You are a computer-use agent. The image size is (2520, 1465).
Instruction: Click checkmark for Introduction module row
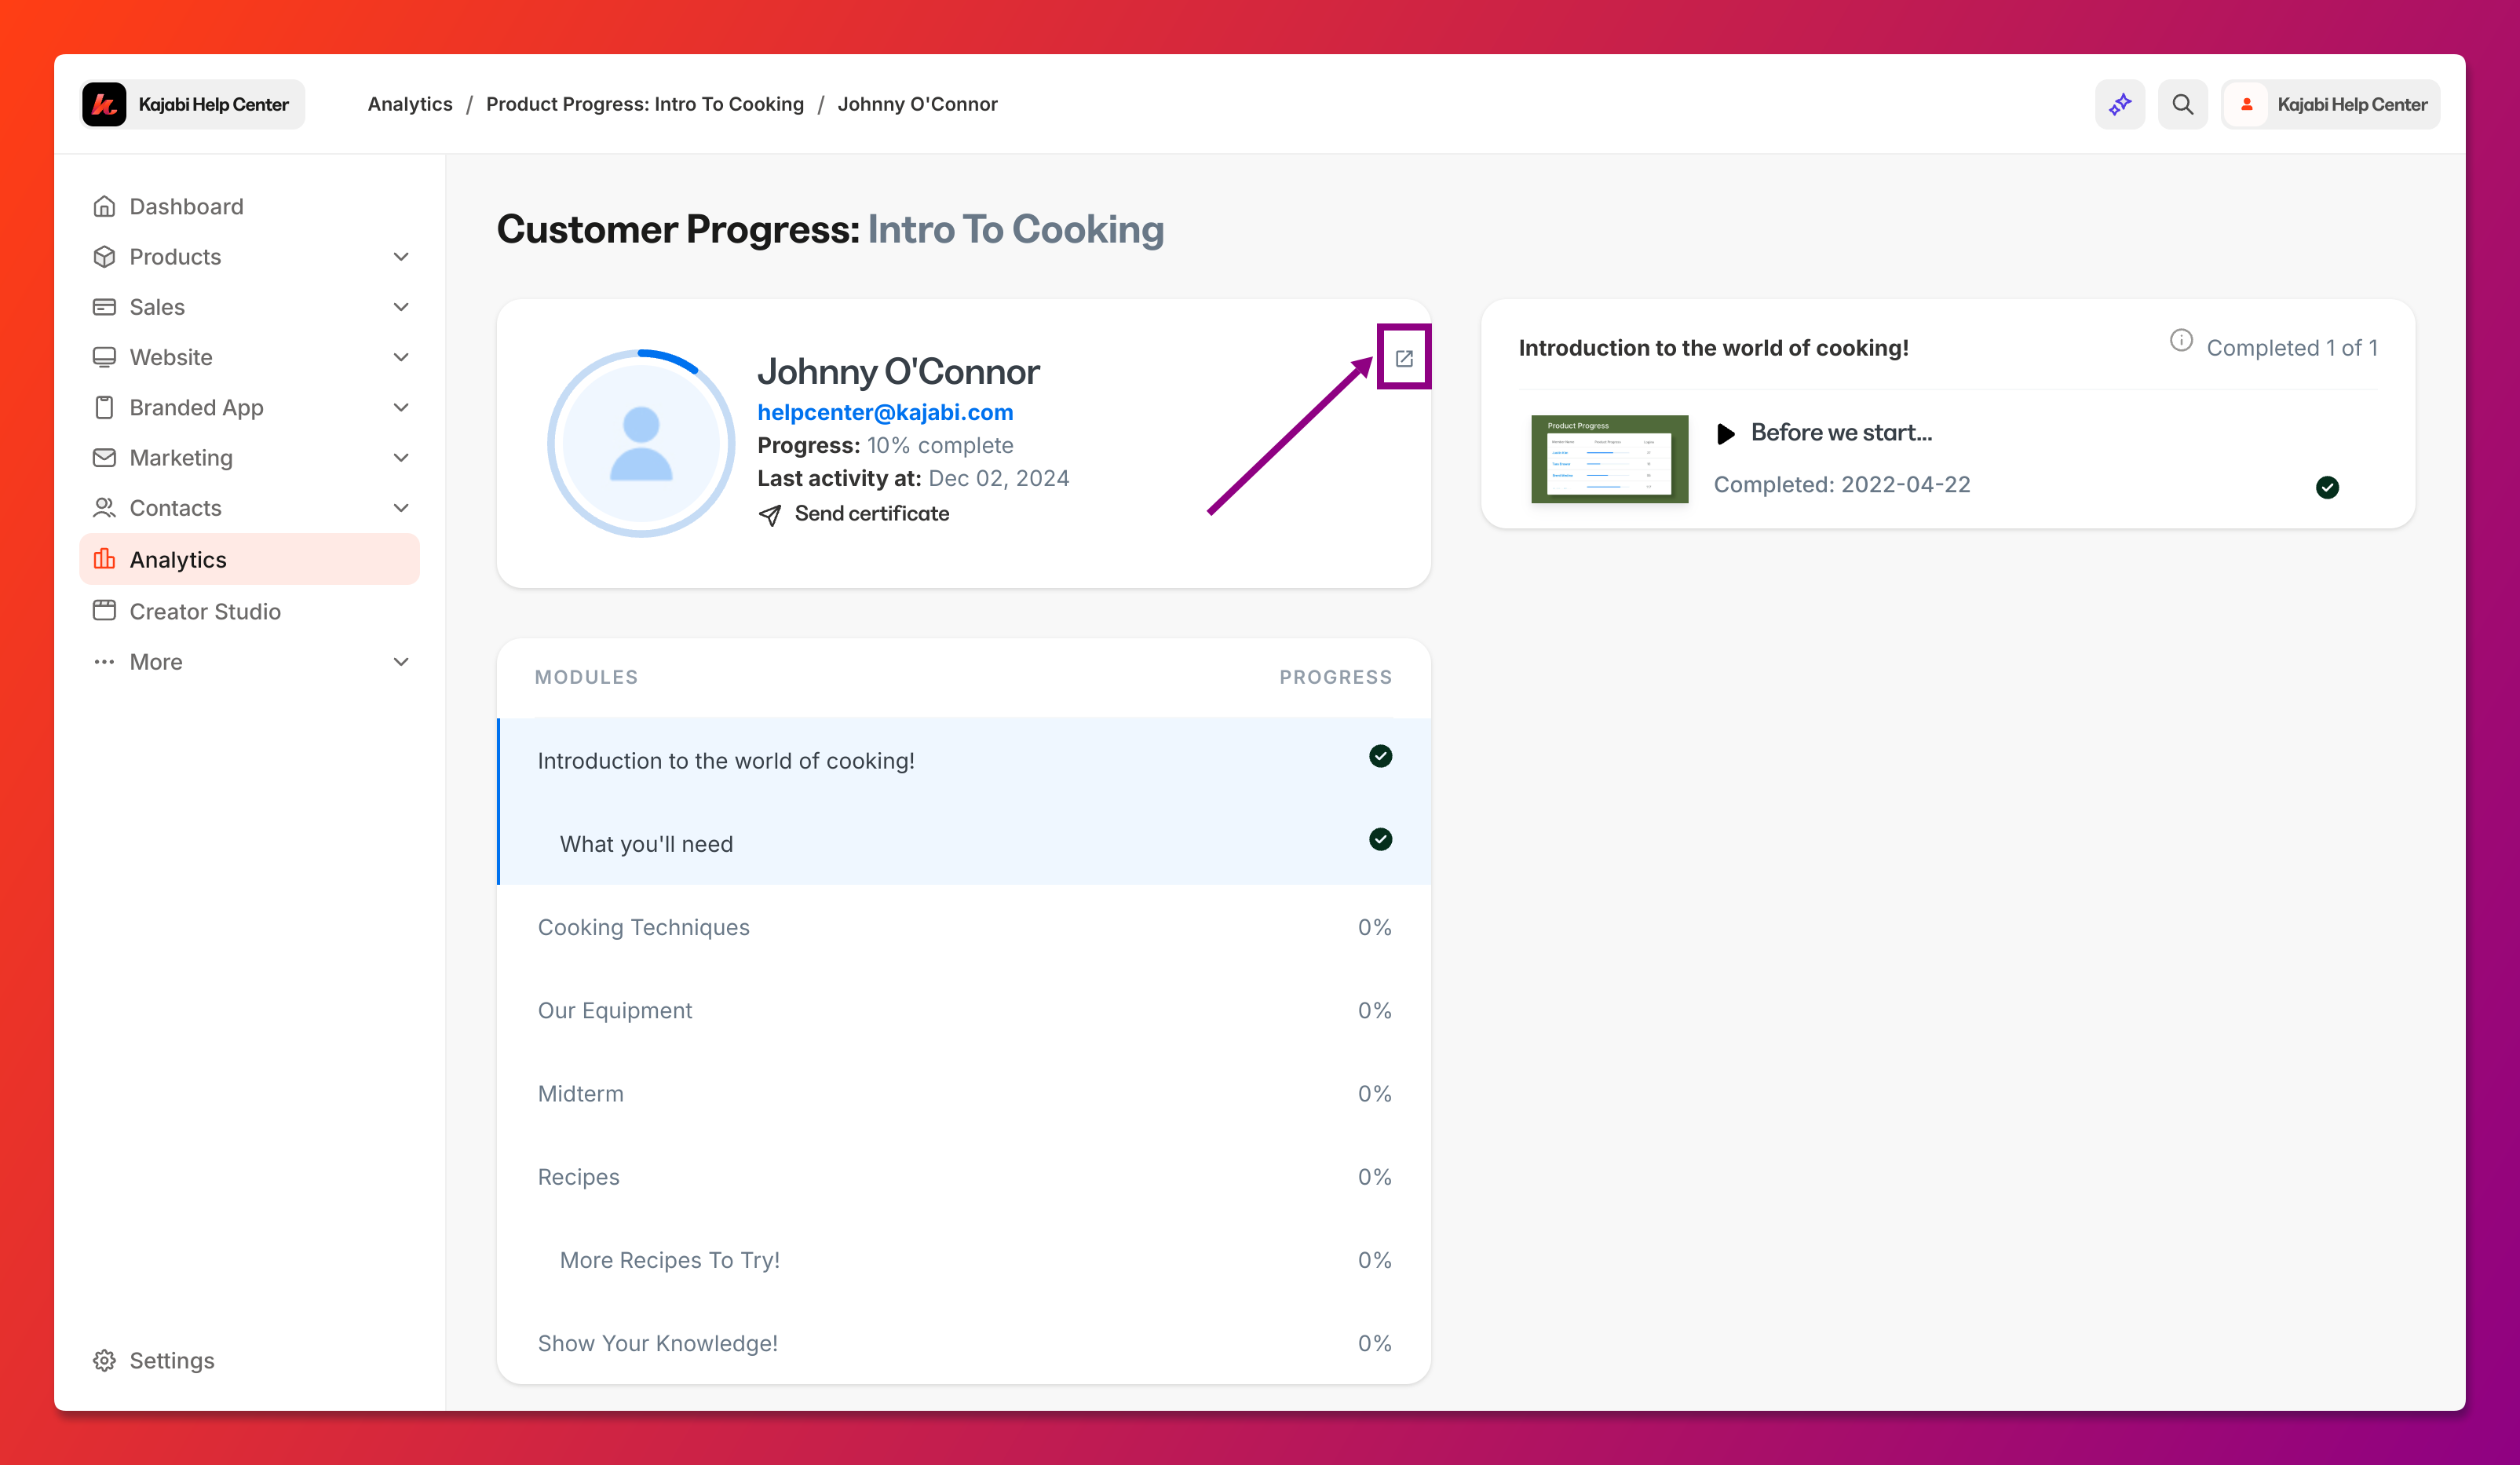coord(1380,756)
